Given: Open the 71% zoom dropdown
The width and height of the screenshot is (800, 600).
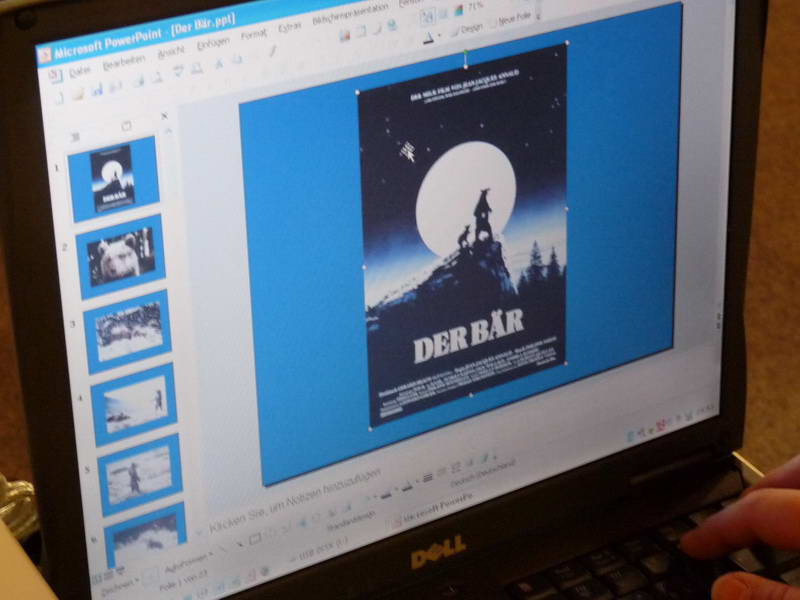Looking at the screenshot, I should (x=475, y=7).
